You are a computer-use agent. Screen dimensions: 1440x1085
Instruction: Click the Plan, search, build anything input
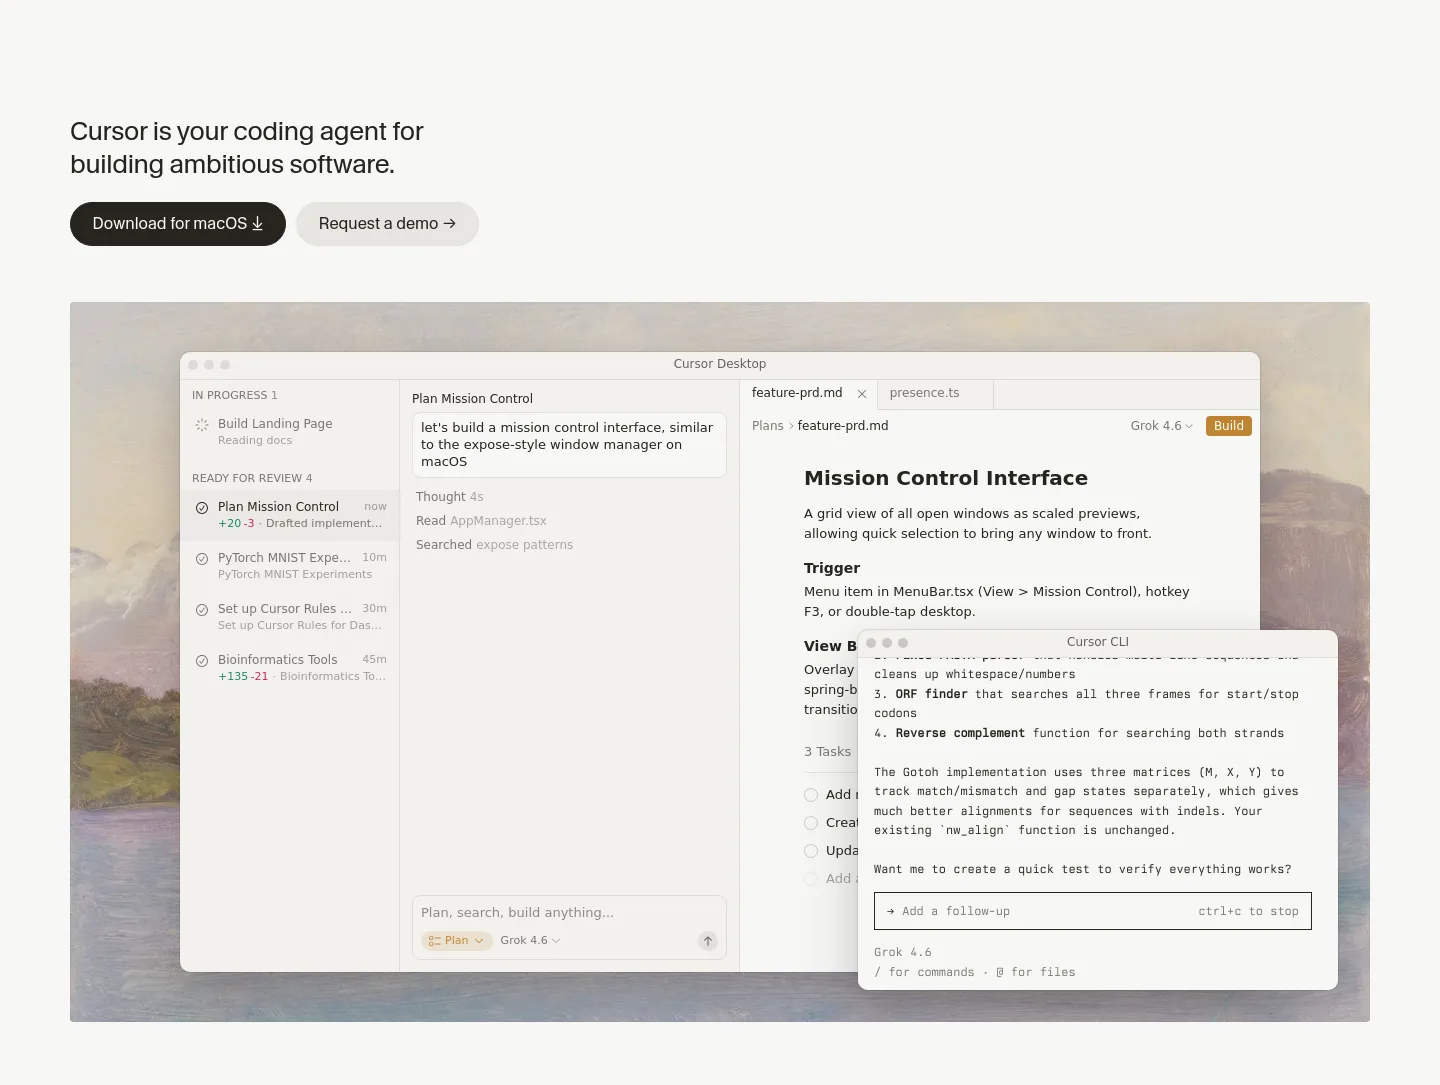coord(568,912)
